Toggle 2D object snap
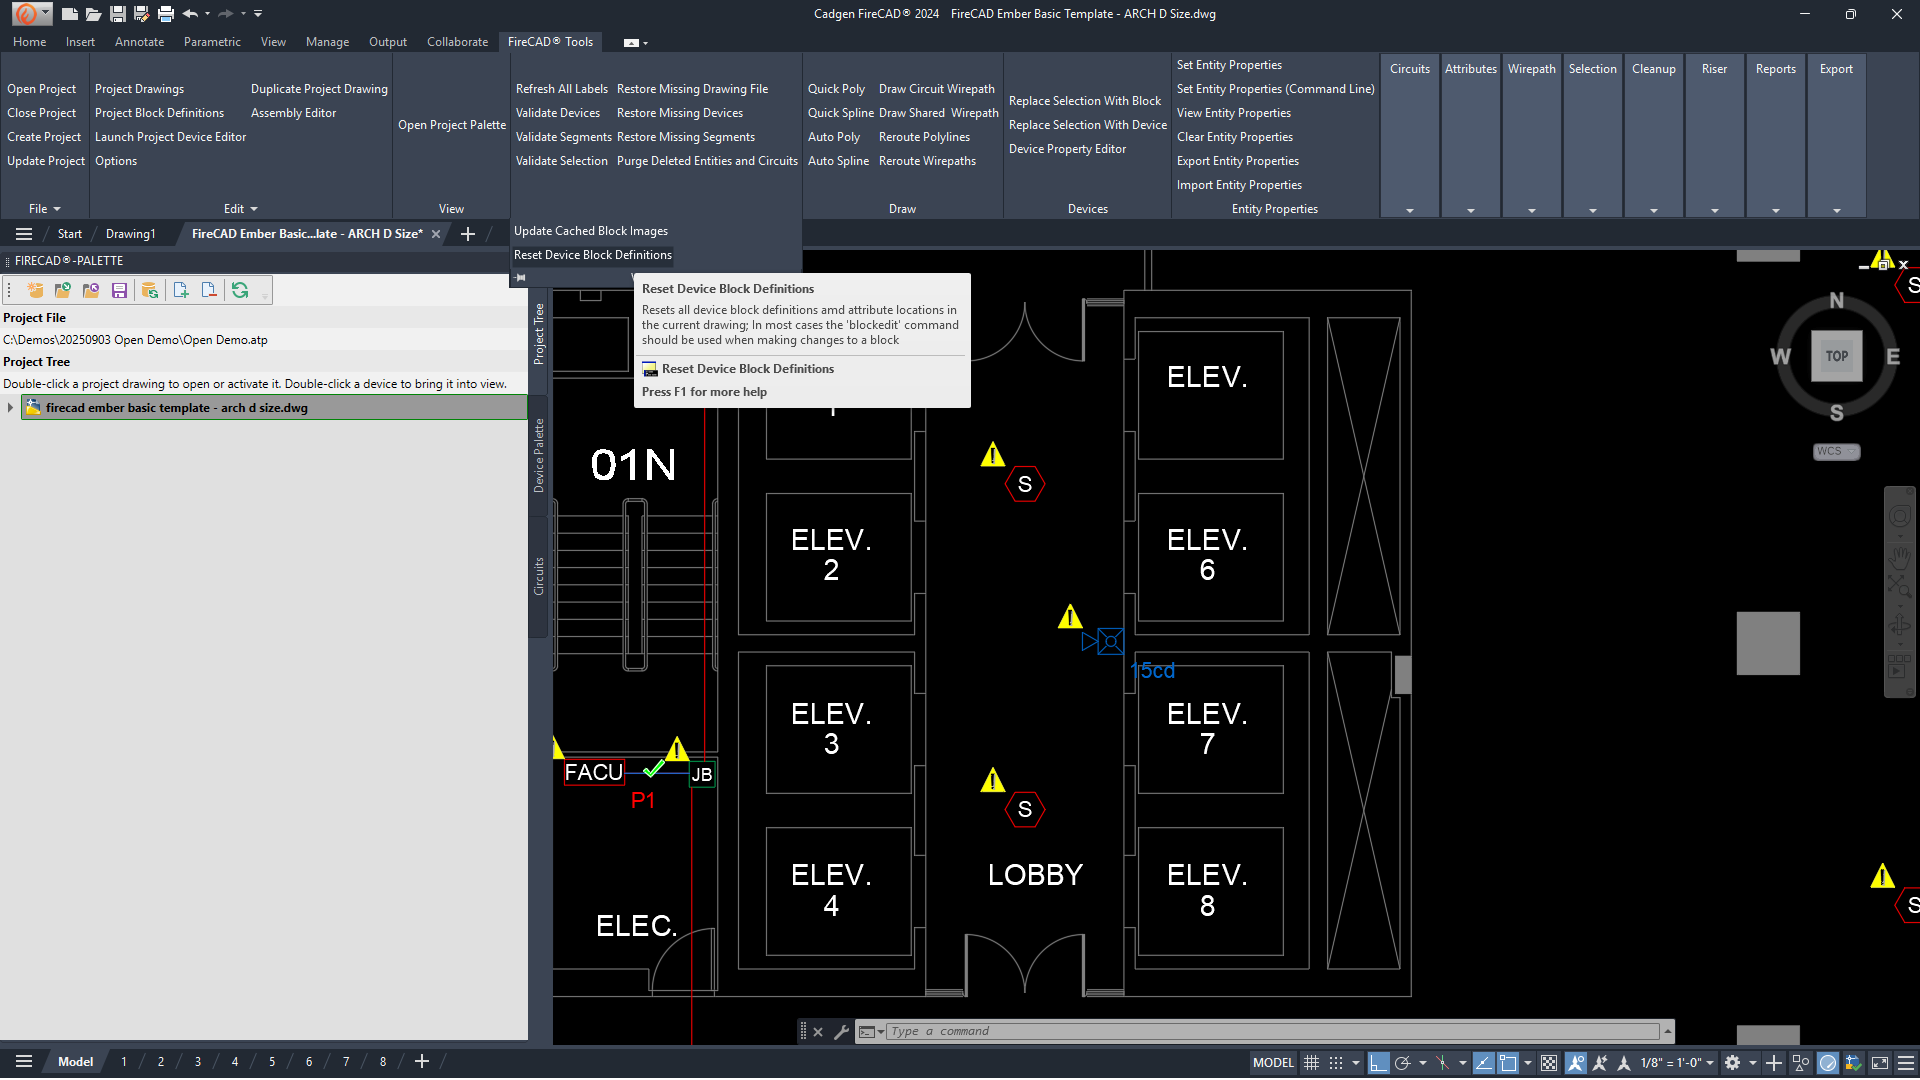1920x1080 pixels. [1508, 1063]
